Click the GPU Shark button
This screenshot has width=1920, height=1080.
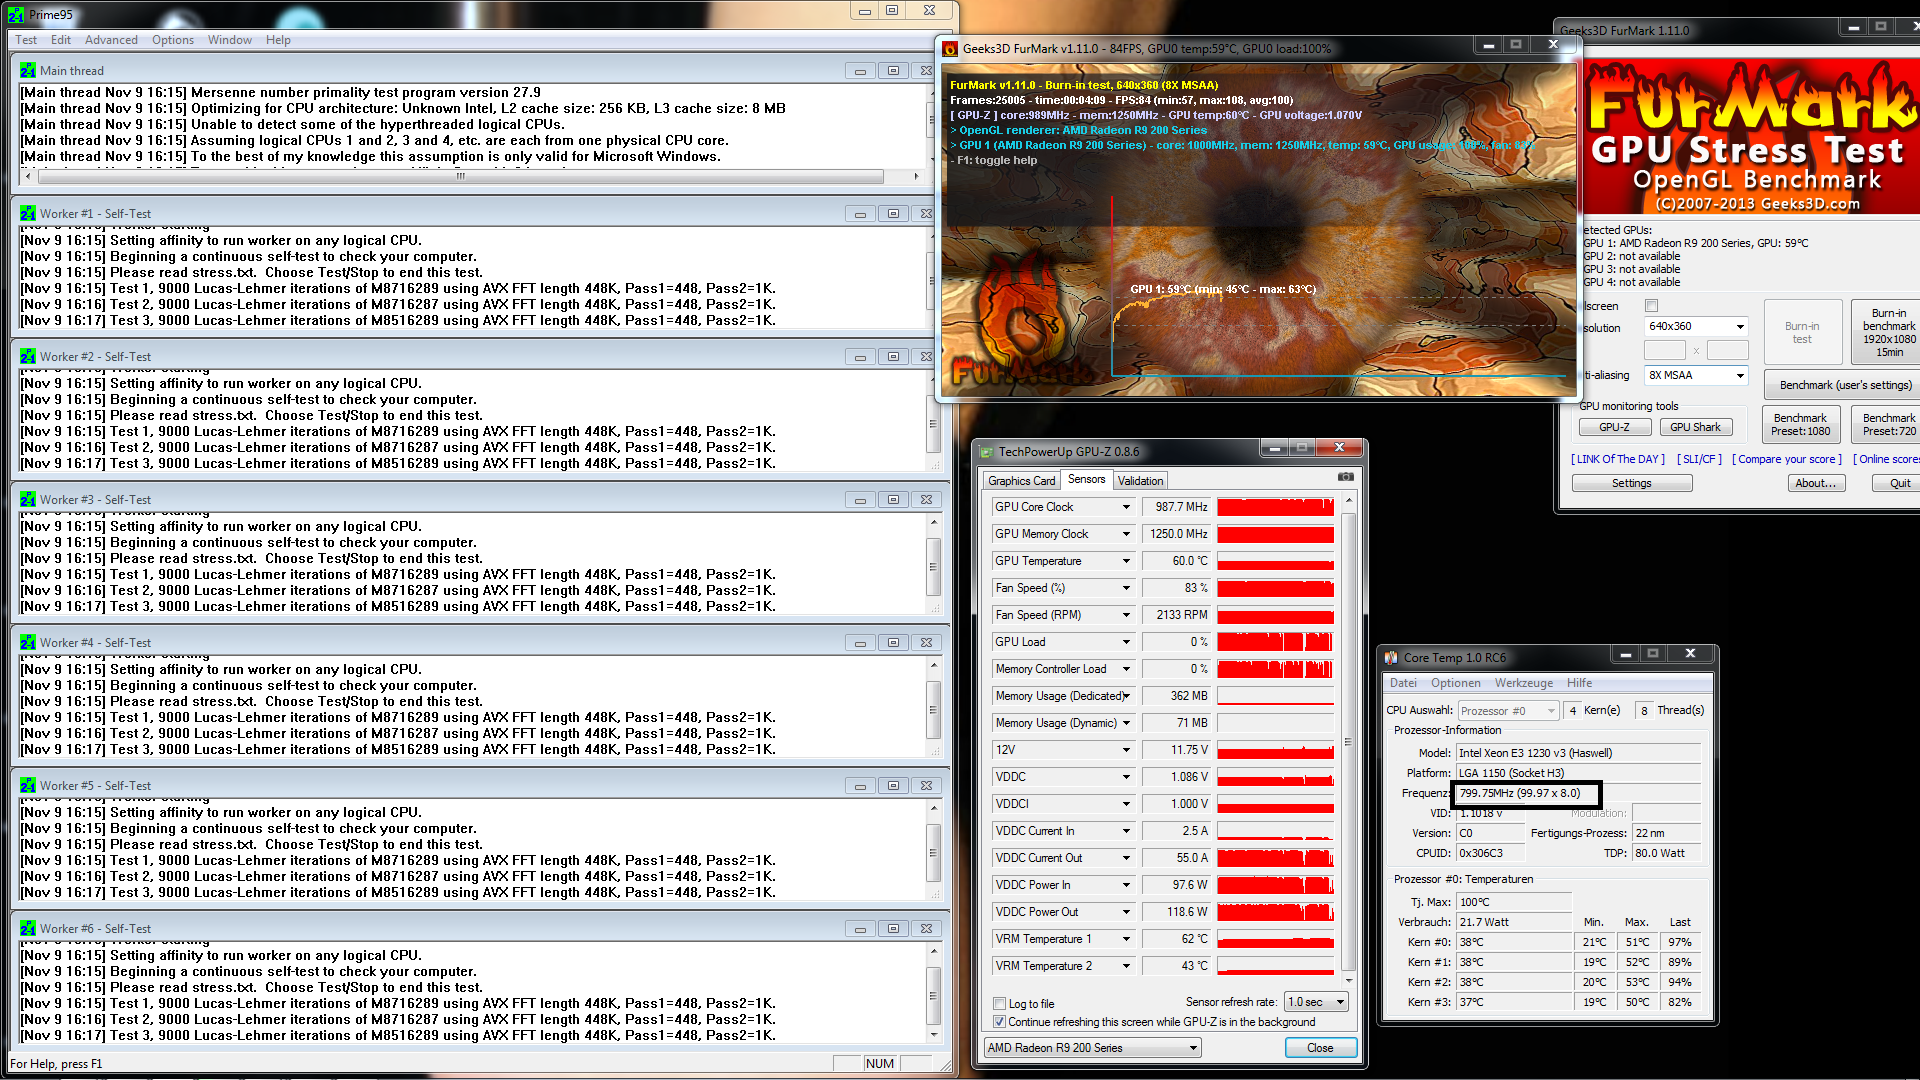[1695, 427]
